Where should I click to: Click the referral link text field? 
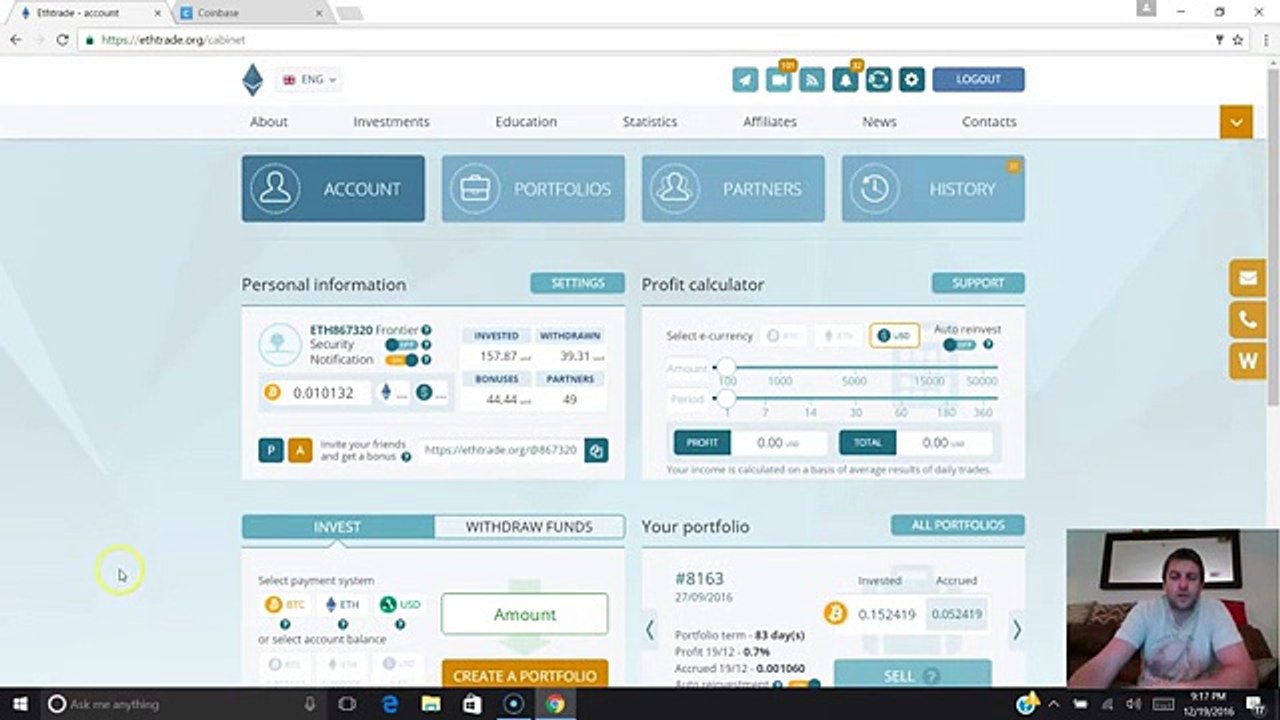tap(501, 450)
